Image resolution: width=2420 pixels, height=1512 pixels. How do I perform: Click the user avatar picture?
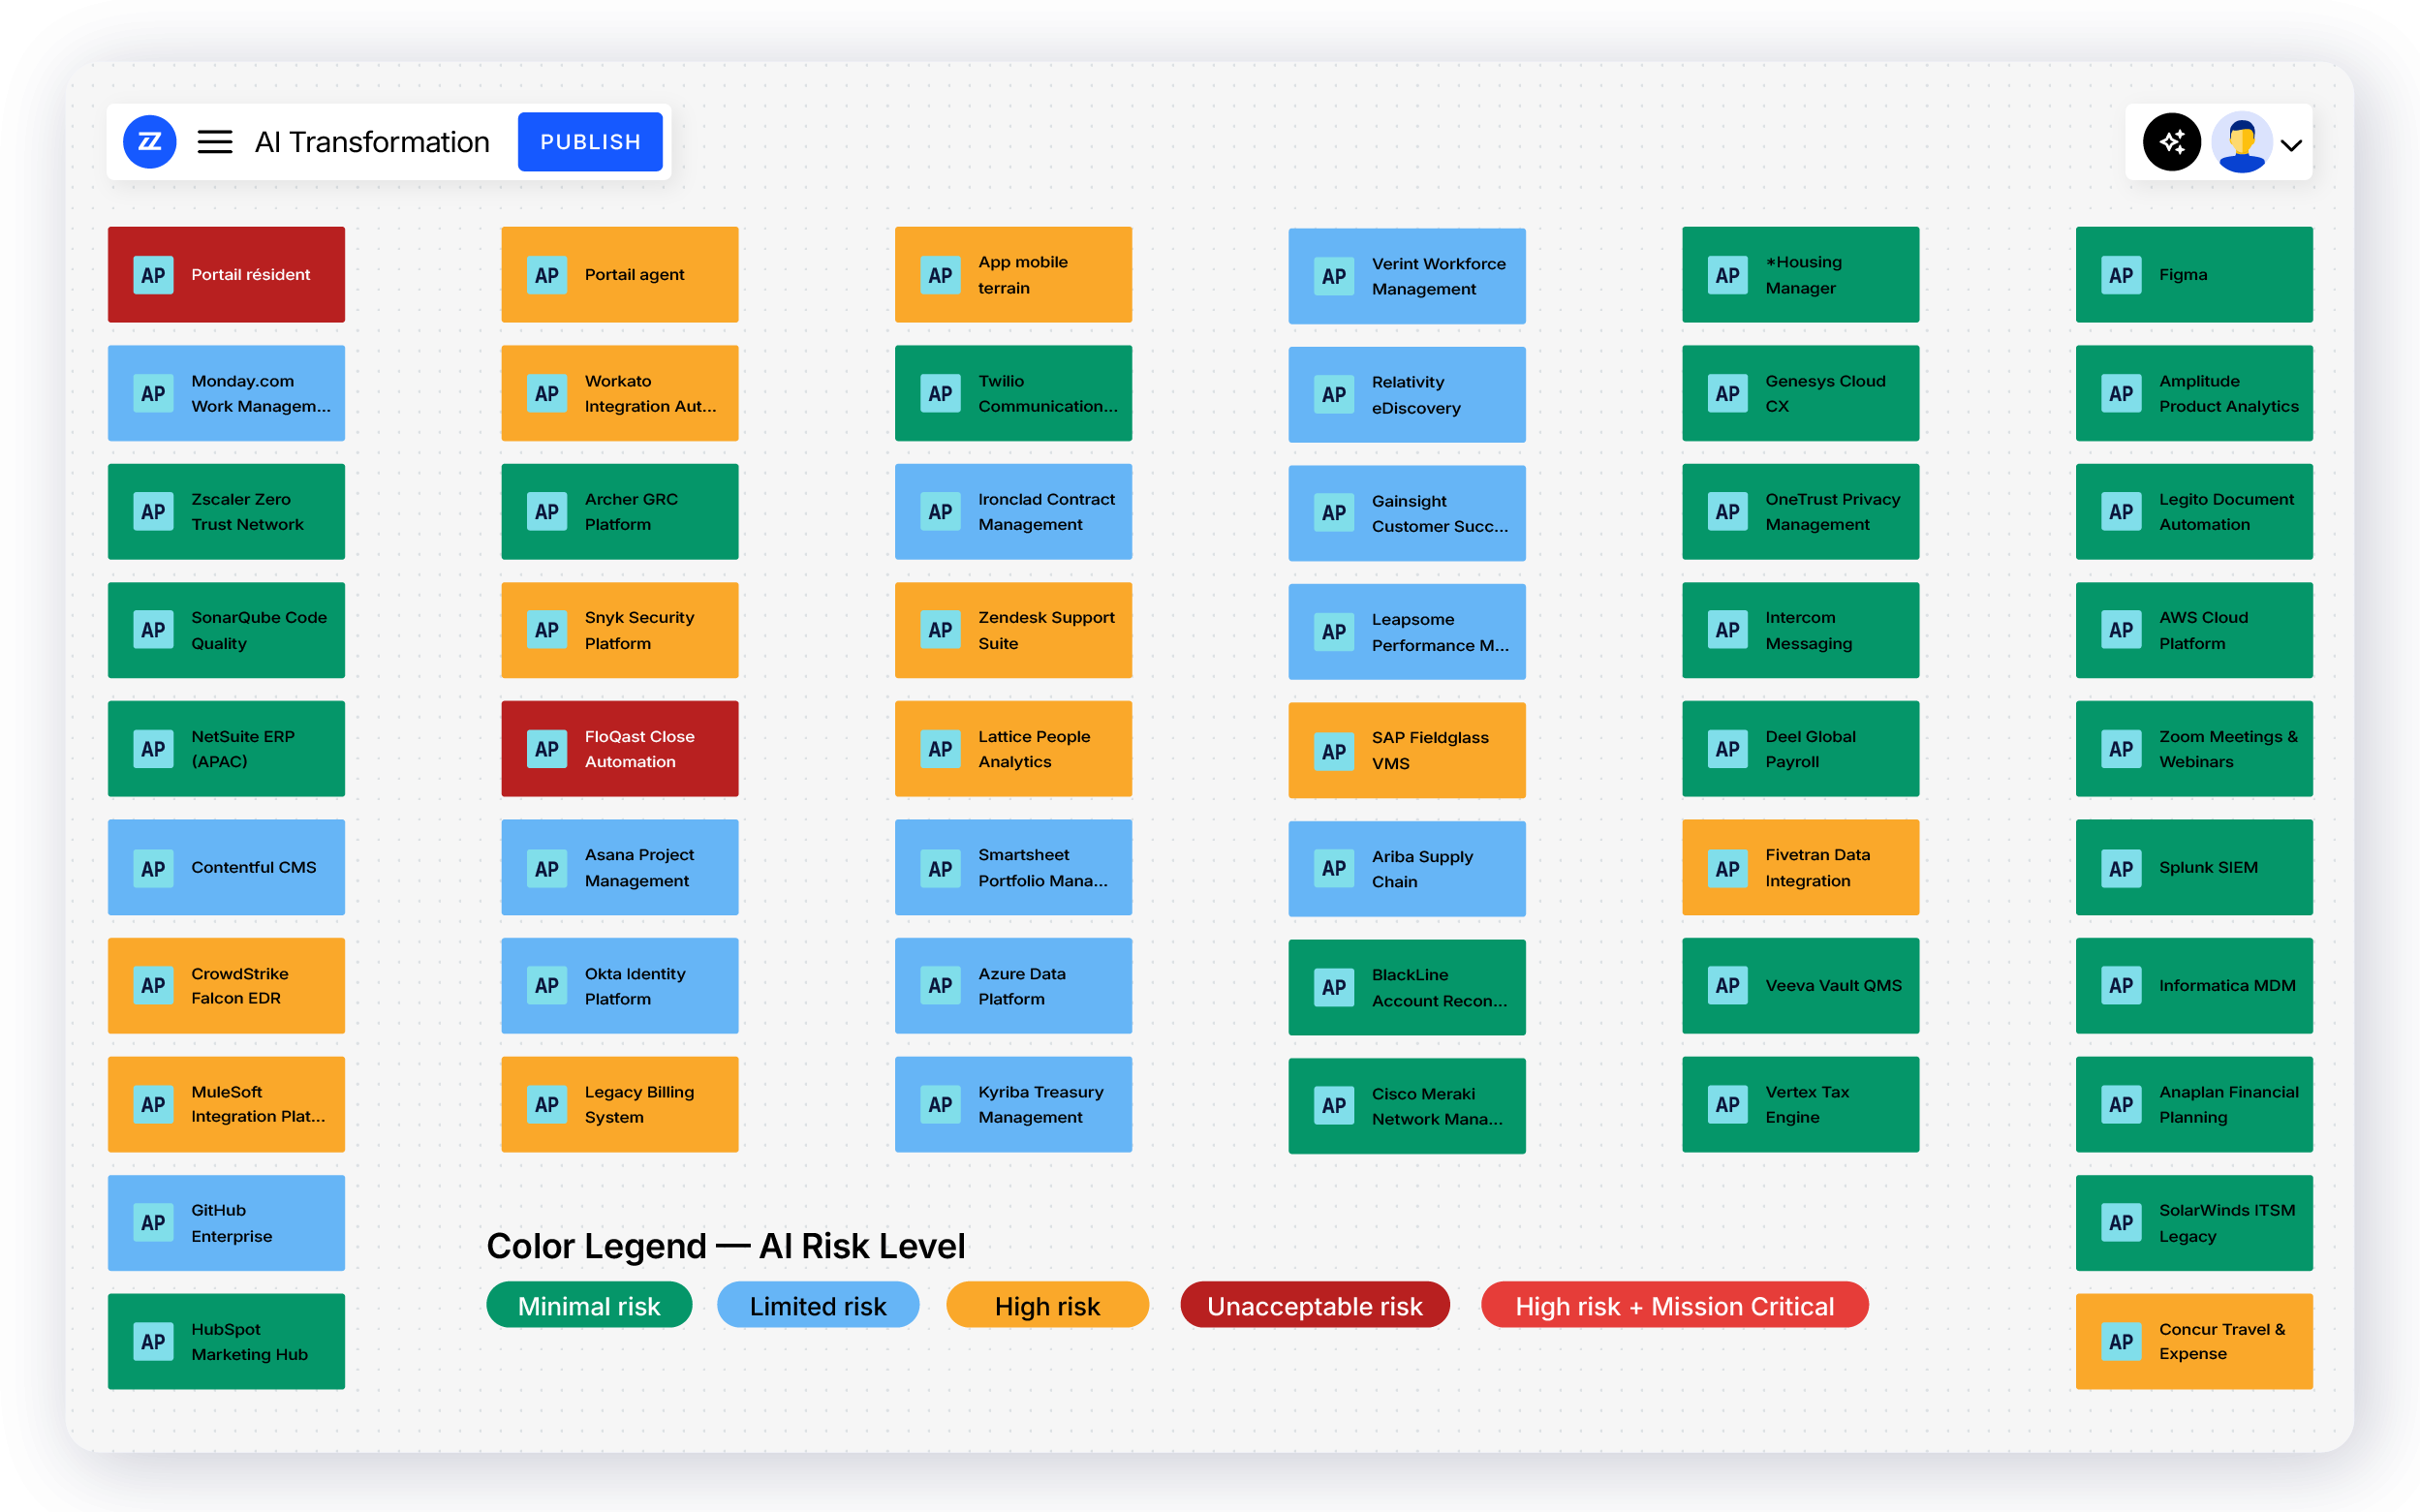(x=2241, y=142)
